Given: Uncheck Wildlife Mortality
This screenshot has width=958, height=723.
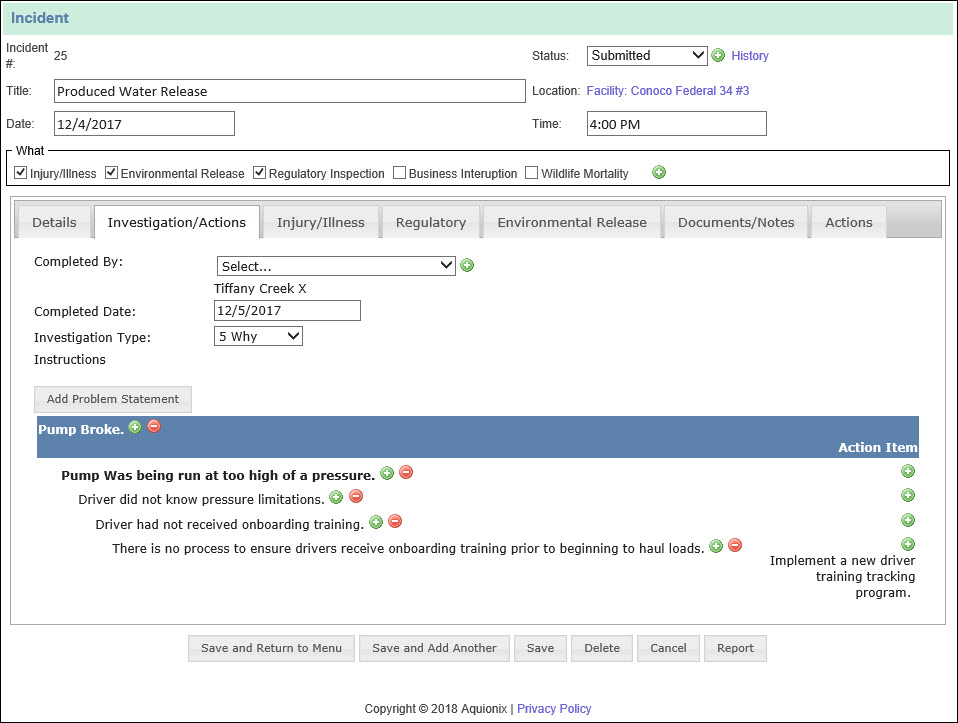Looking at the screenshot, I should (531, 172).
